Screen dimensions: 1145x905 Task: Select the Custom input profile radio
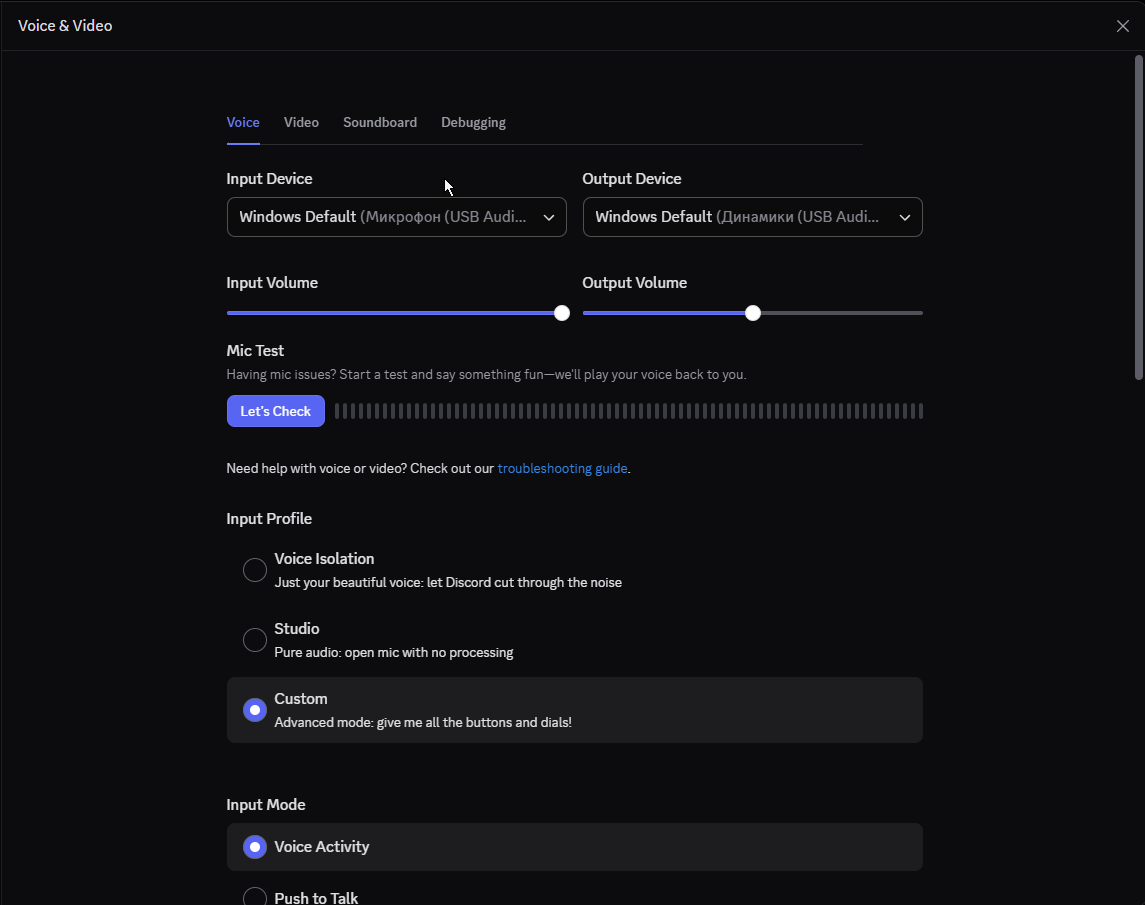tap(255, 710)
